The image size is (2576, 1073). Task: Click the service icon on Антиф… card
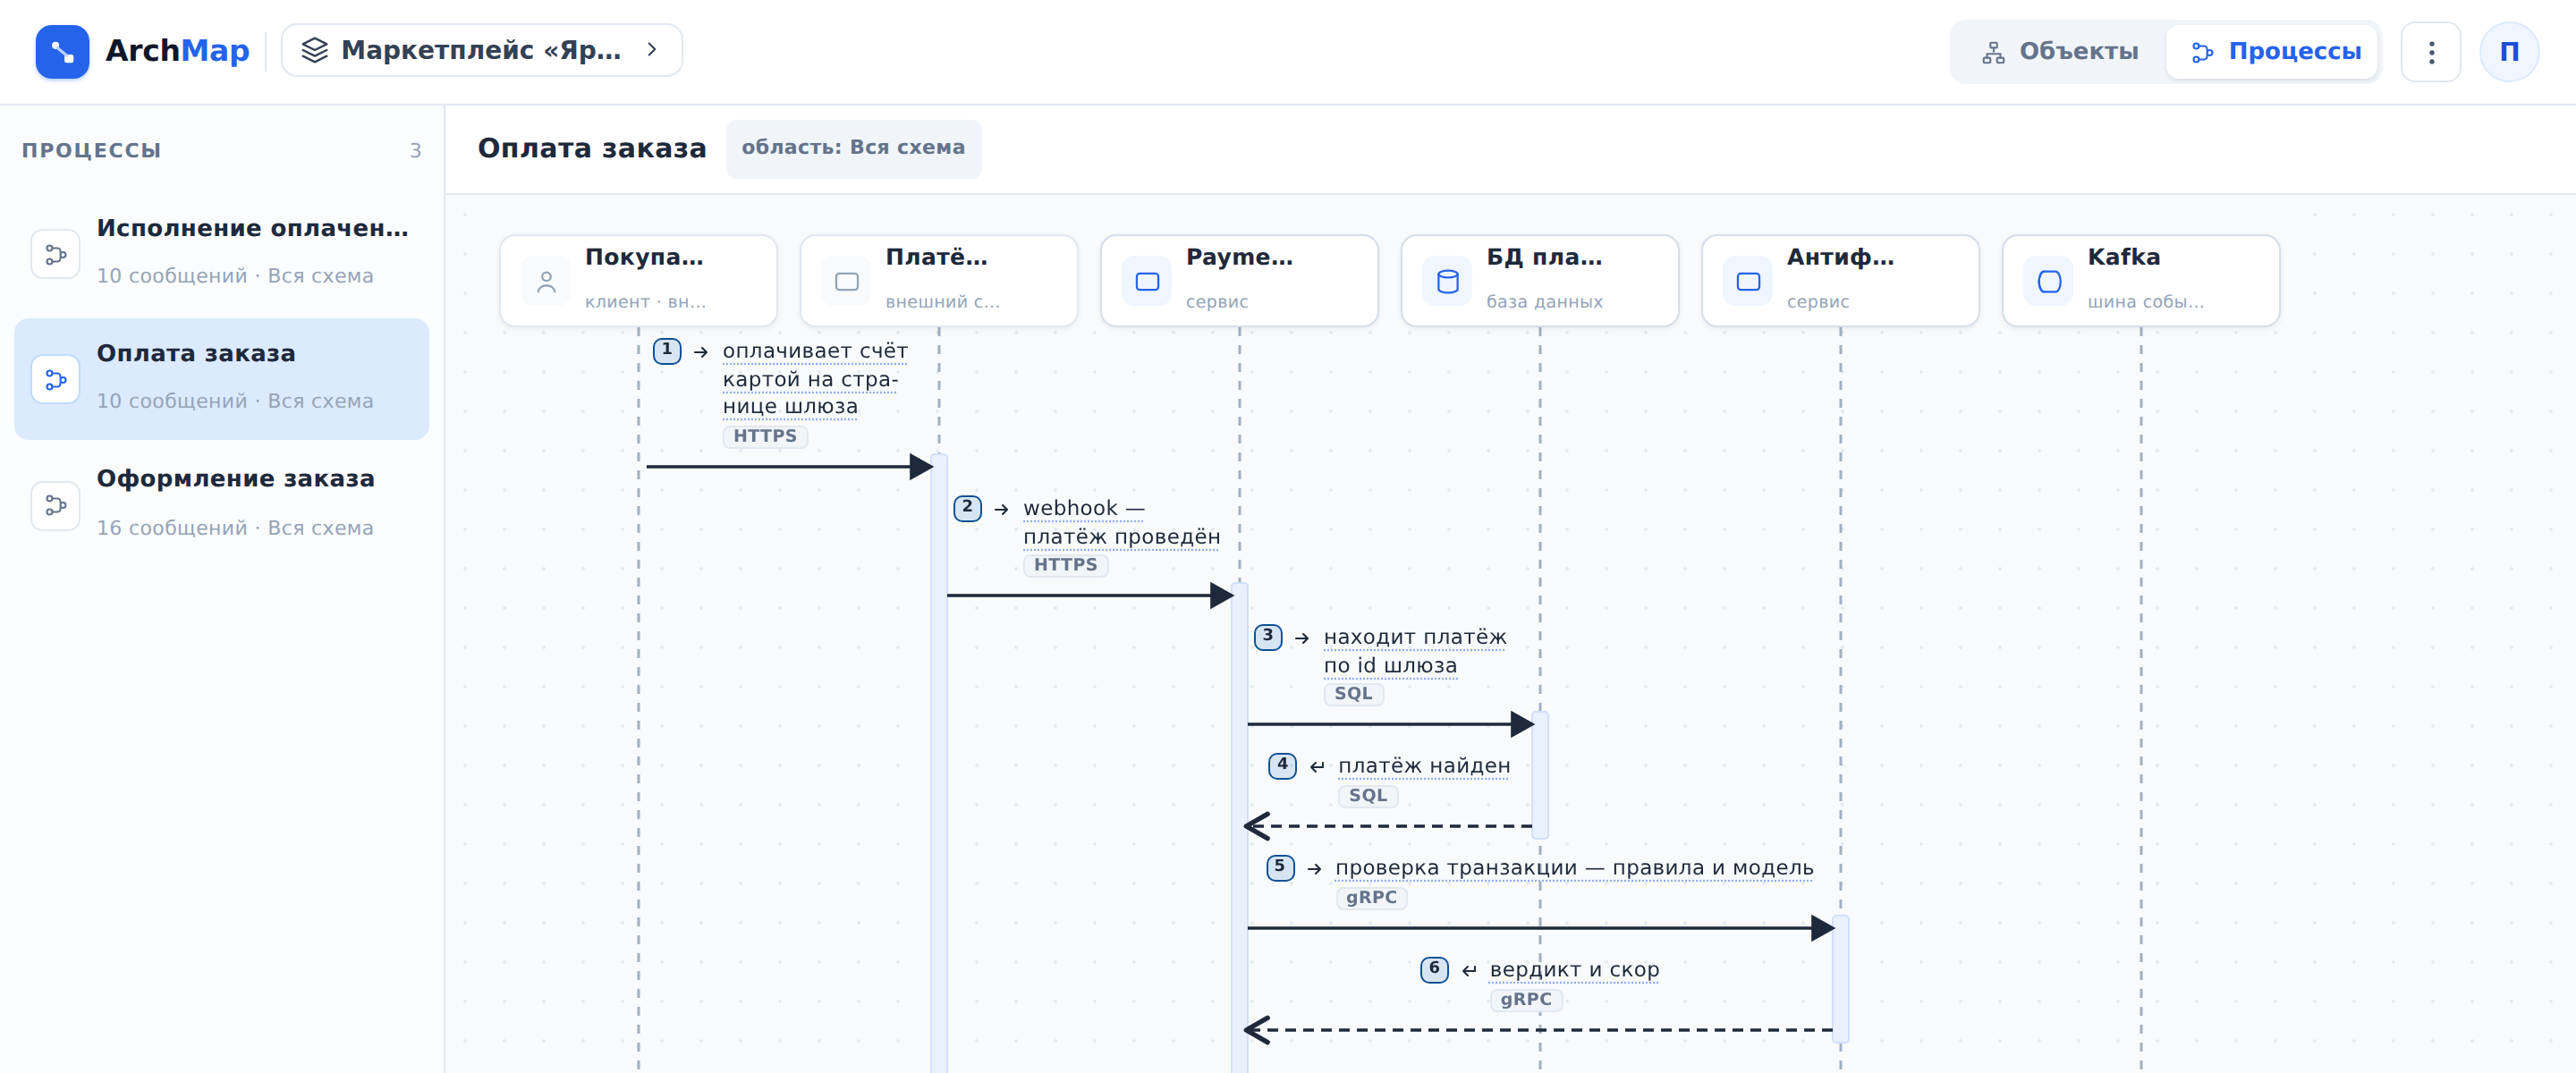[1748, 282]
